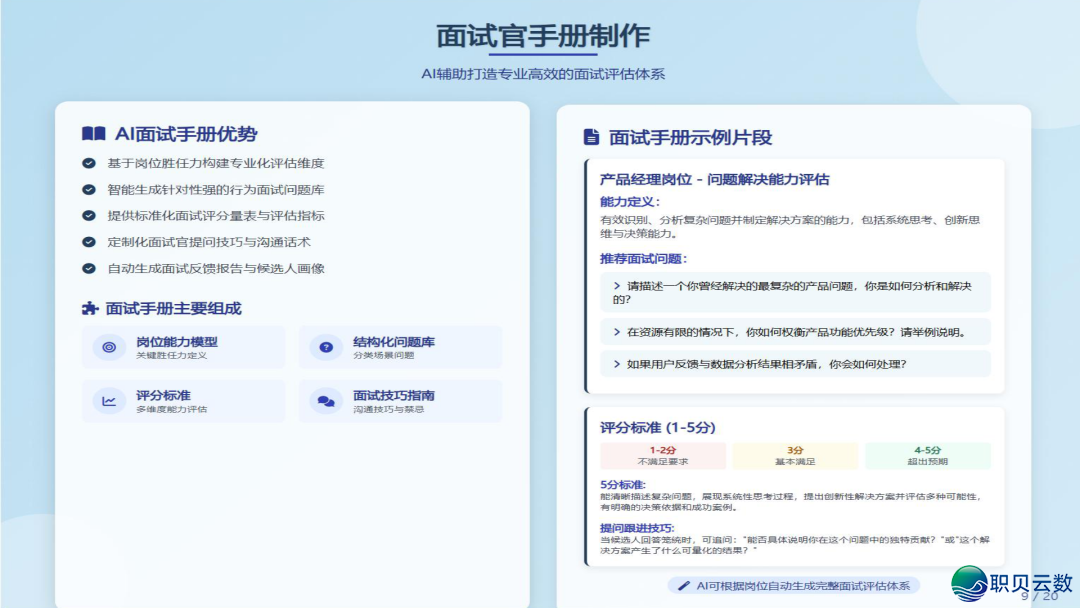Click the label 推荐面试问题:
The image size is (1080, 608).
click(643, 259)
